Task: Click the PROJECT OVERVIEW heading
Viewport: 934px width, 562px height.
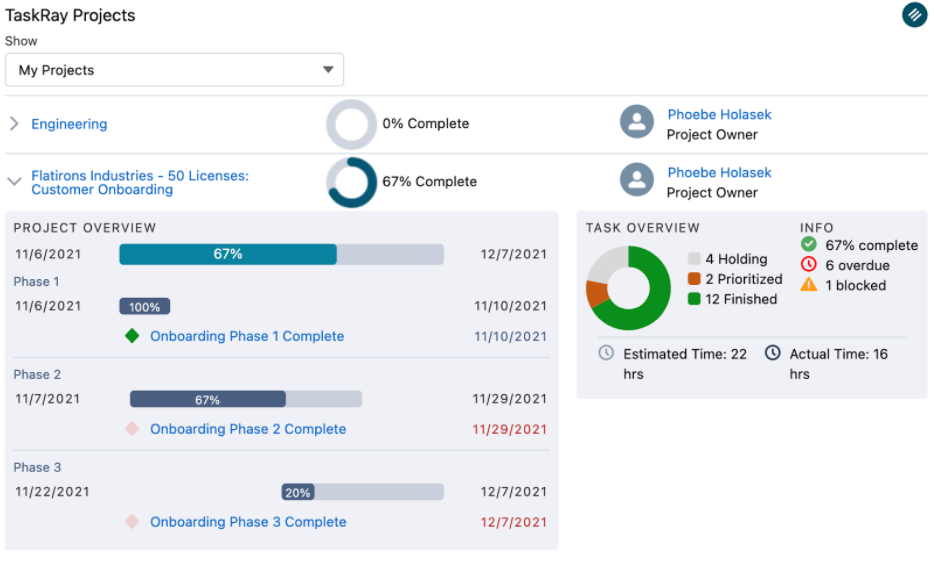Action: point(85,228)
